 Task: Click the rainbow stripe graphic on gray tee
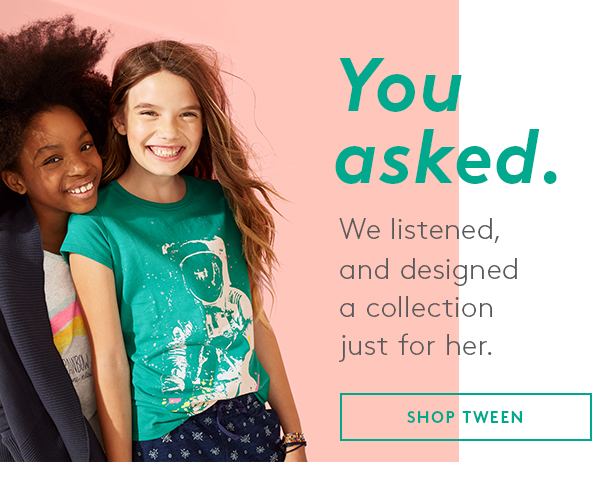68,320
